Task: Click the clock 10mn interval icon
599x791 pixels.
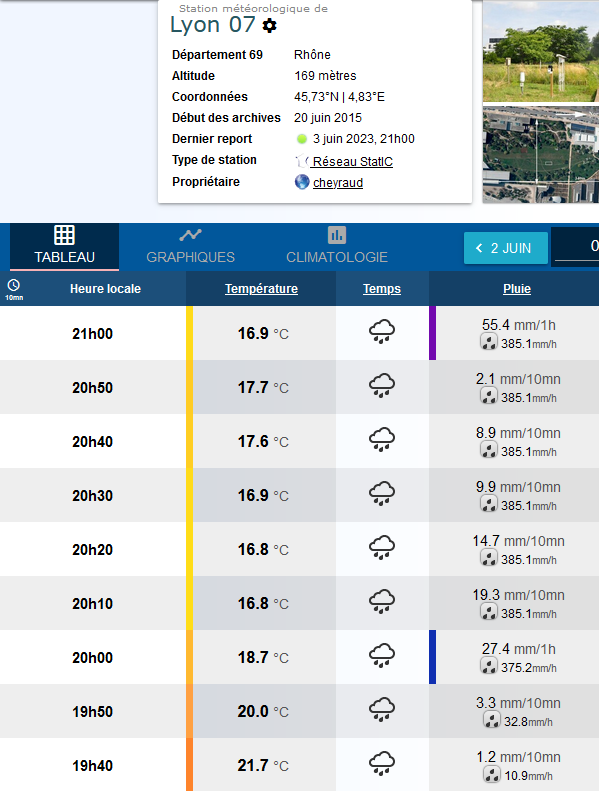Action: 14,289
